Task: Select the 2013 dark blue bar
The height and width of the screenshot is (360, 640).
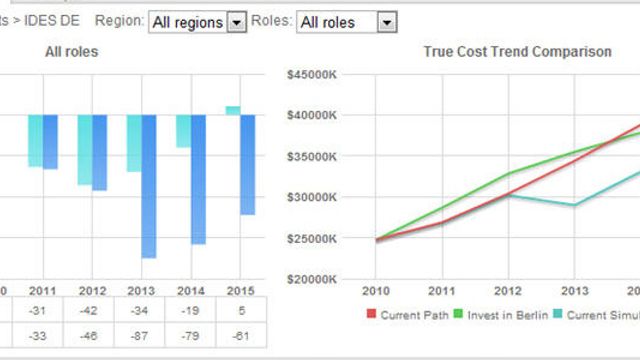Action: [x=149, y=187]
